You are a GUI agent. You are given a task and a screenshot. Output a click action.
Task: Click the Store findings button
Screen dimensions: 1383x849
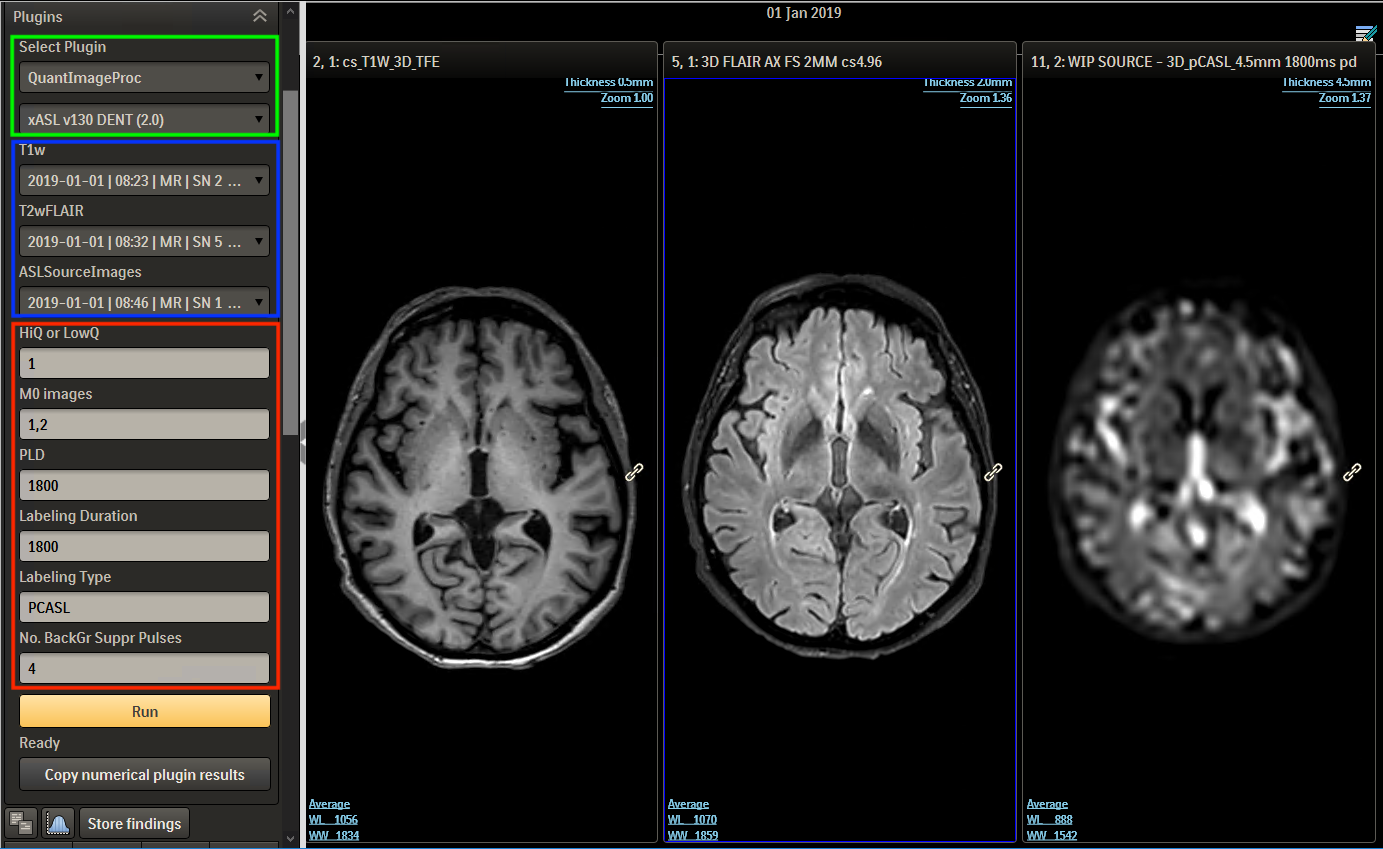[134, 824]
